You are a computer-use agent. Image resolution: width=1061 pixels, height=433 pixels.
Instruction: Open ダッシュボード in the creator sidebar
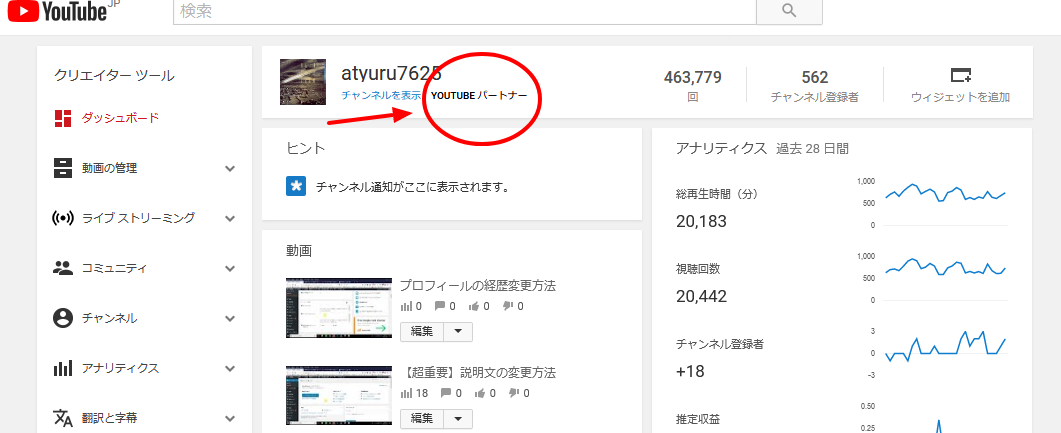[120, 118]
